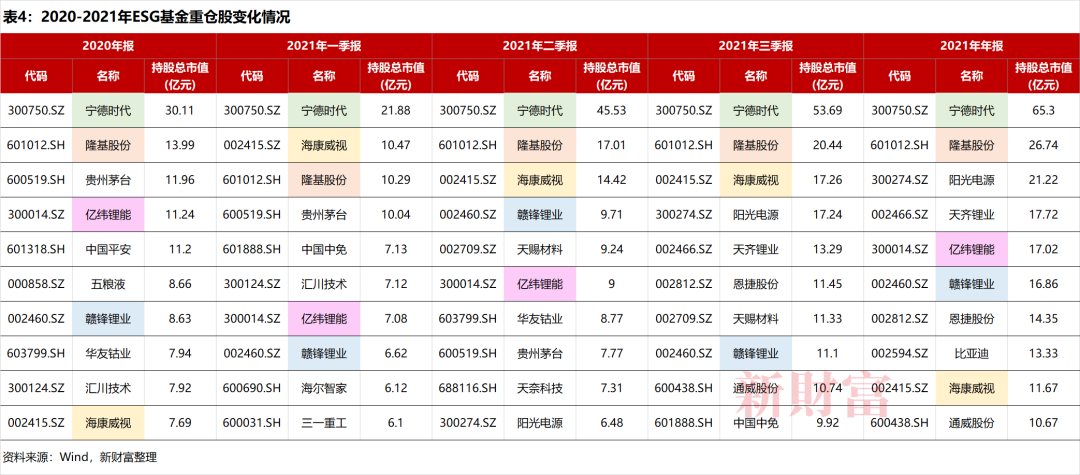Select the holding value 17.72

coord(1044,215)
